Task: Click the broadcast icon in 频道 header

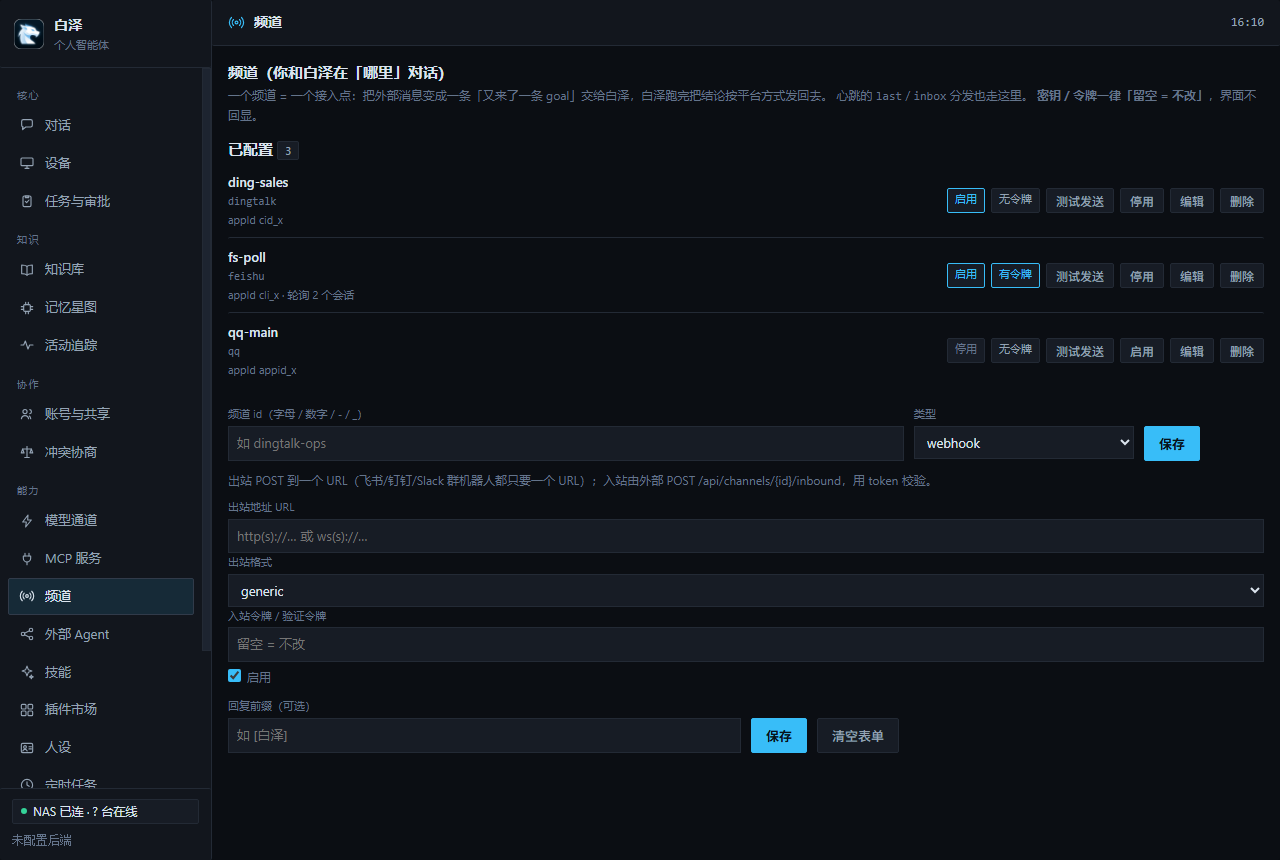Action: (x=236, y=22)
